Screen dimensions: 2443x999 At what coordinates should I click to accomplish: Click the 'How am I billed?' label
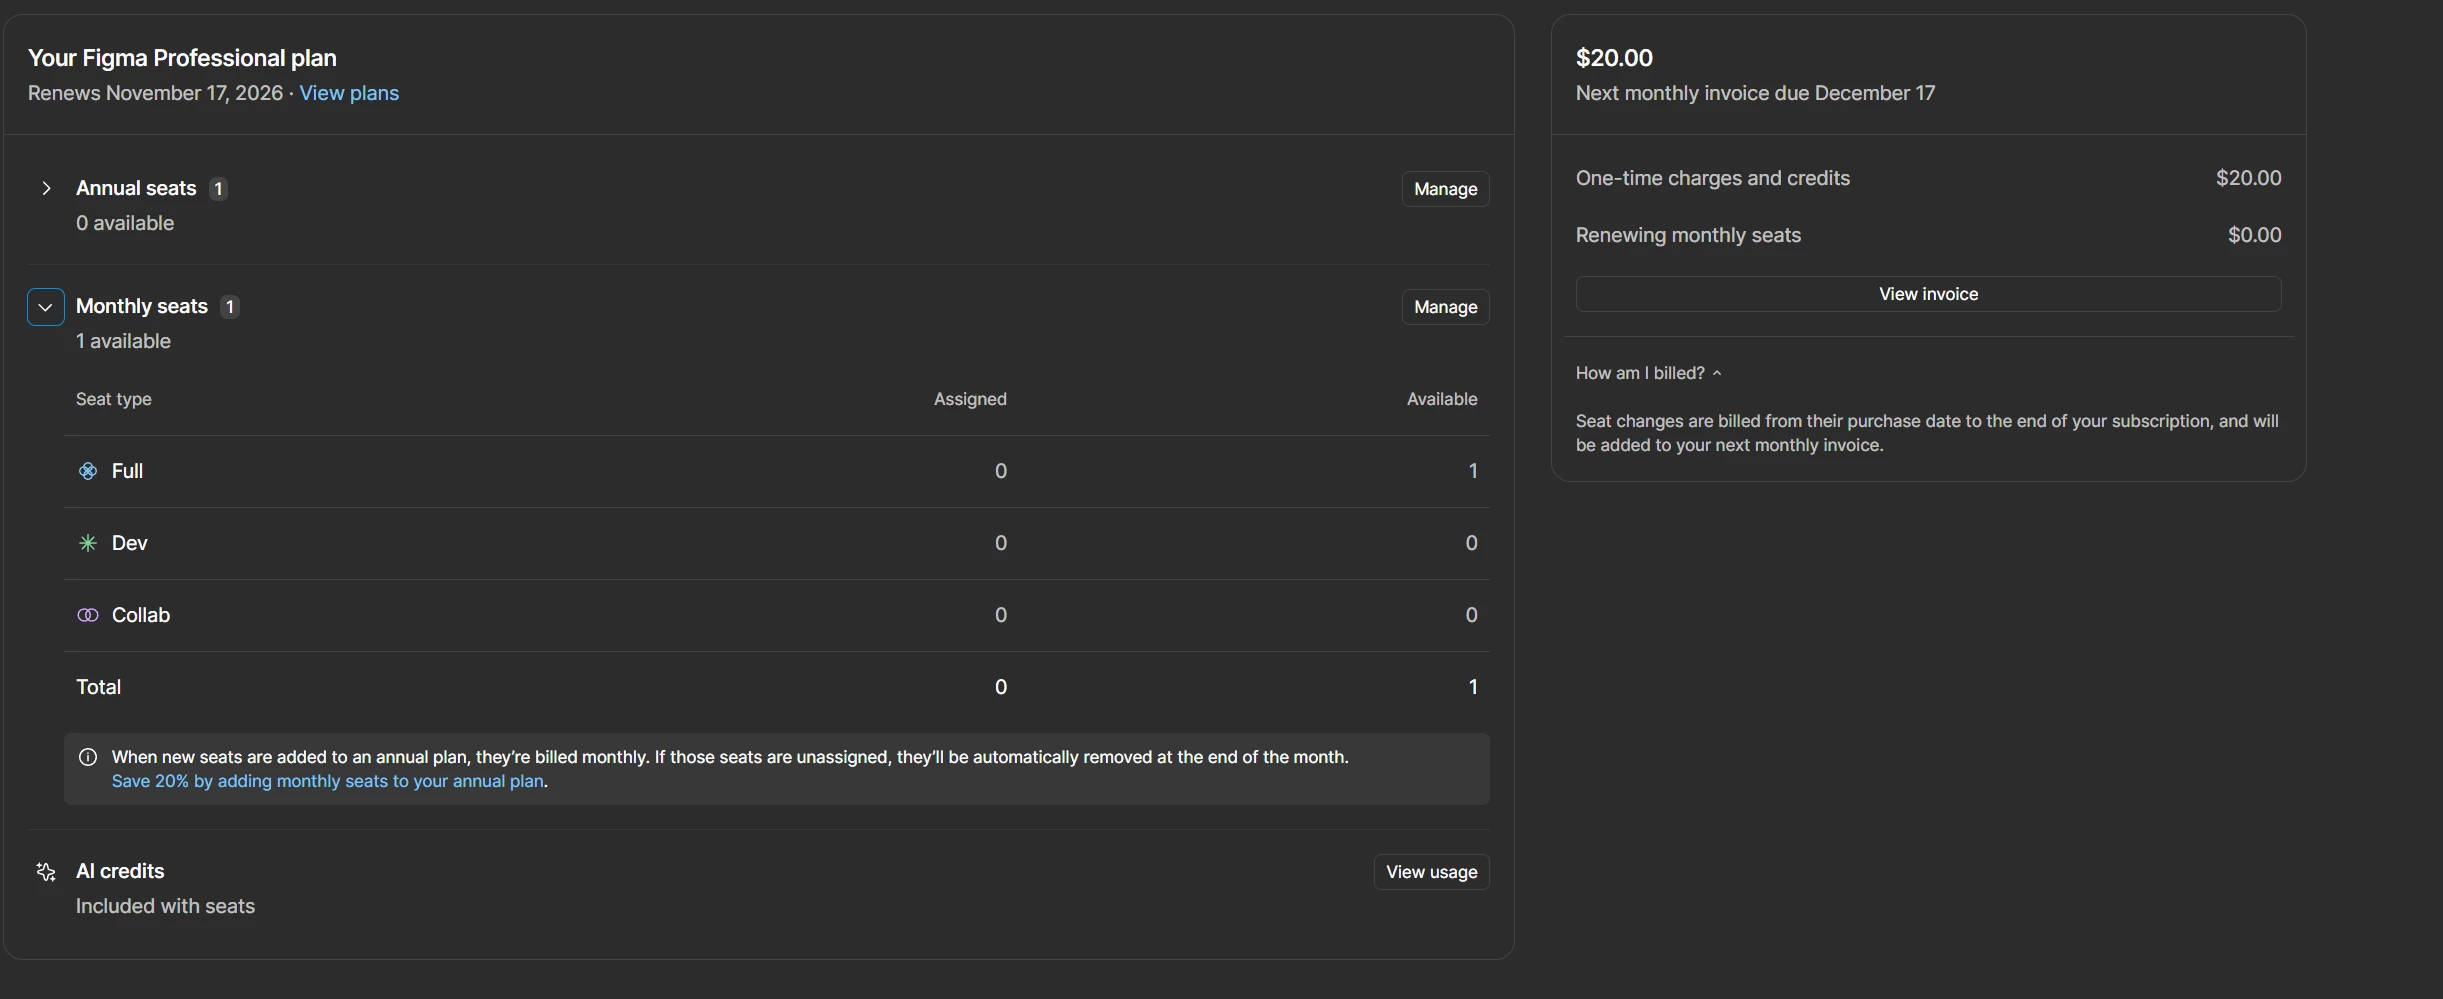pyautogui.click(x=1640, y=373)
